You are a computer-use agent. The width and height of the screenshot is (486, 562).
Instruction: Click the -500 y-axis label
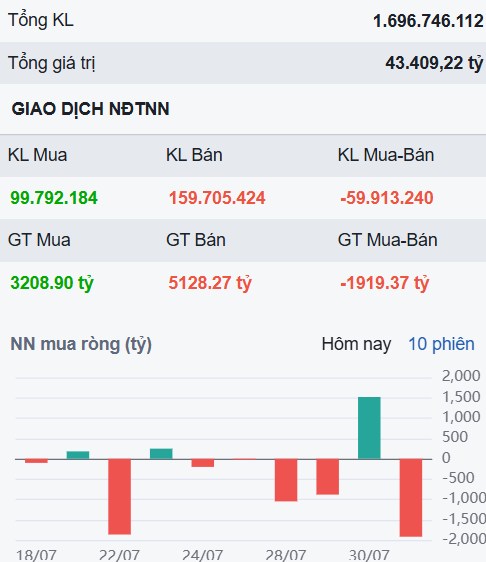(x=458, y=478)
